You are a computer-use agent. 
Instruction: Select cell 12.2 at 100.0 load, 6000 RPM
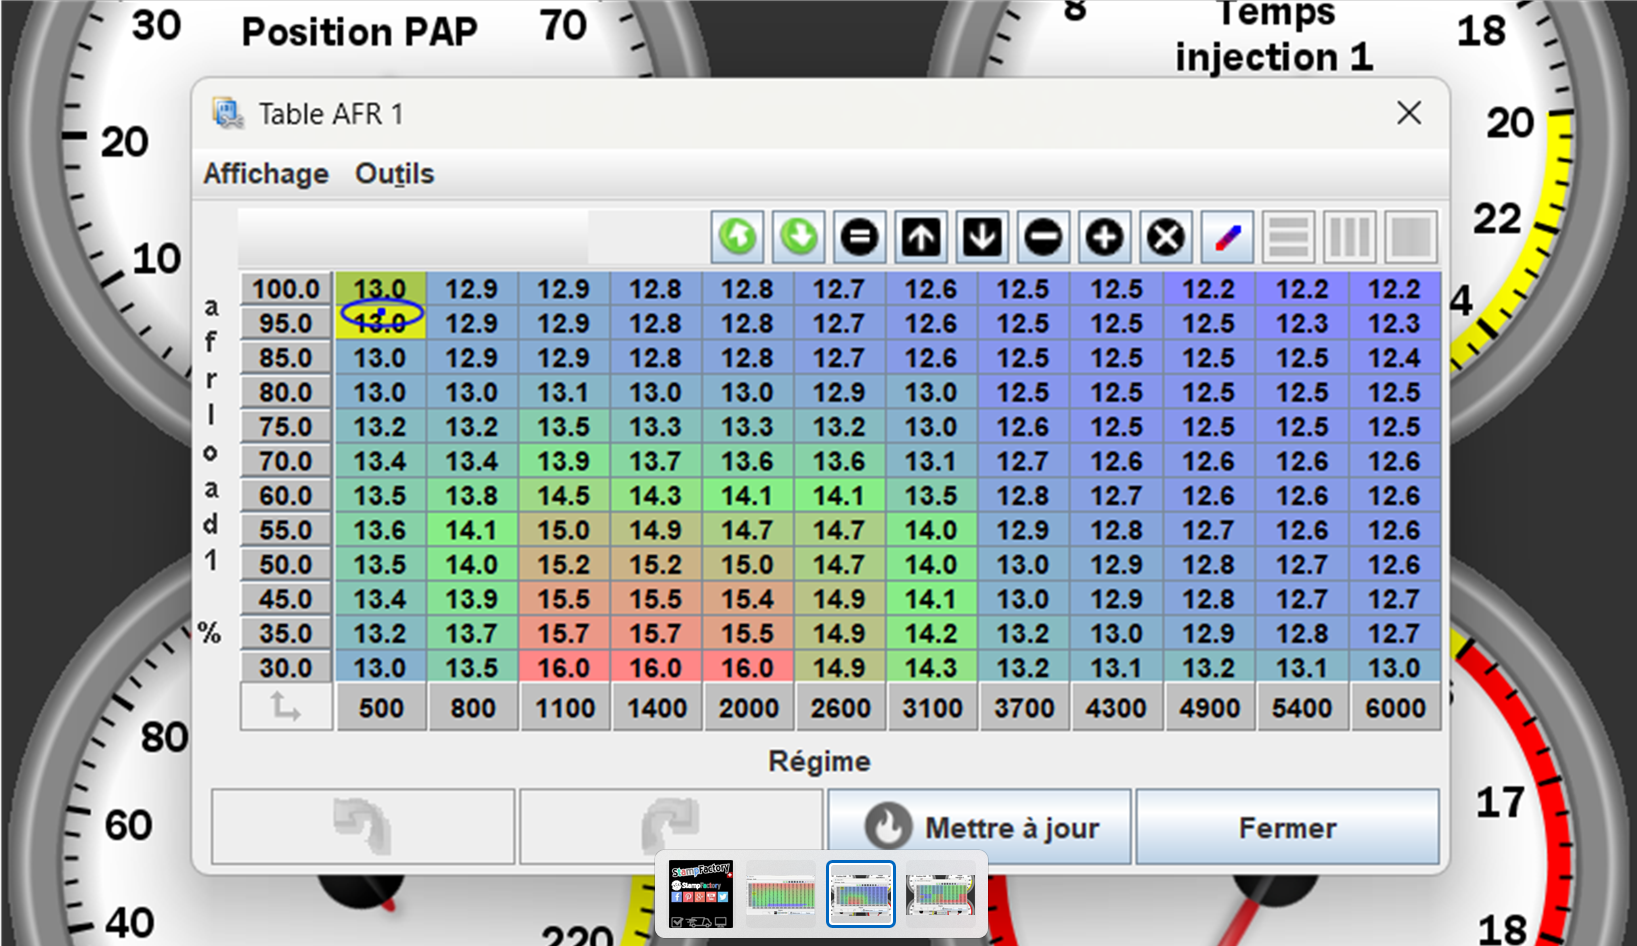(1395, 289)
